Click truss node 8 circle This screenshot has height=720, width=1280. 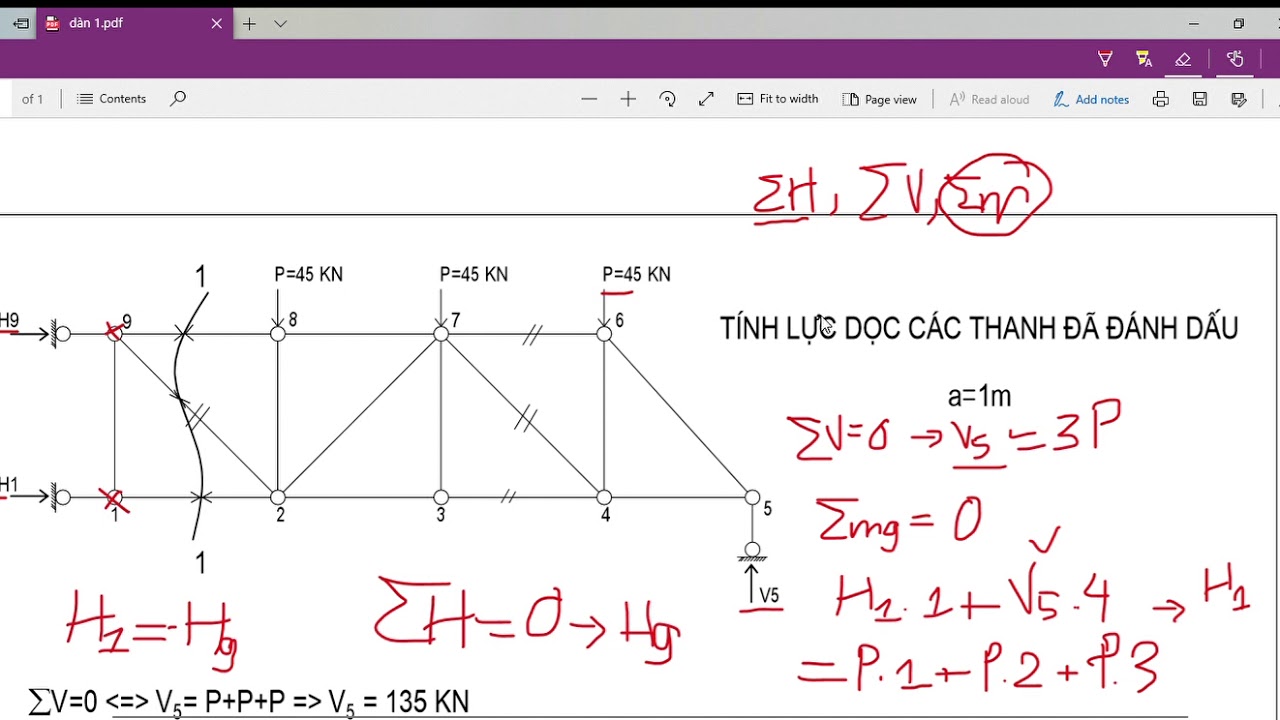[278, 334]
